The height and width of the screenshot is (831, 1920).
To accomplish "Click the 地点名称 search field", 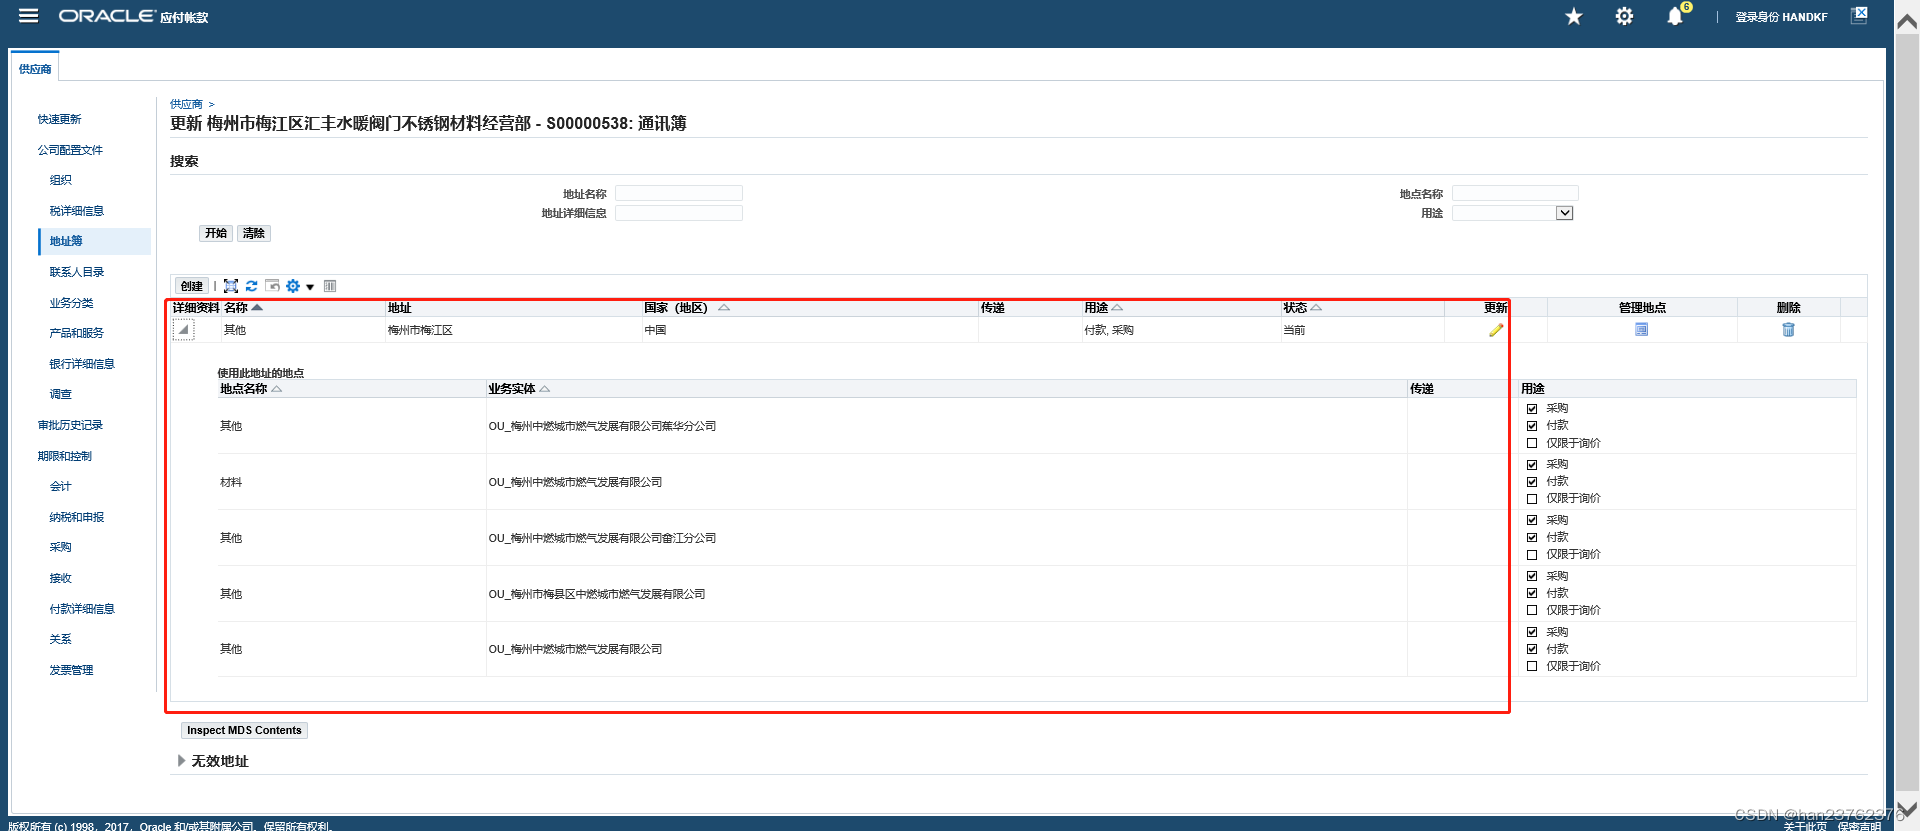I will coord(1515,193).
